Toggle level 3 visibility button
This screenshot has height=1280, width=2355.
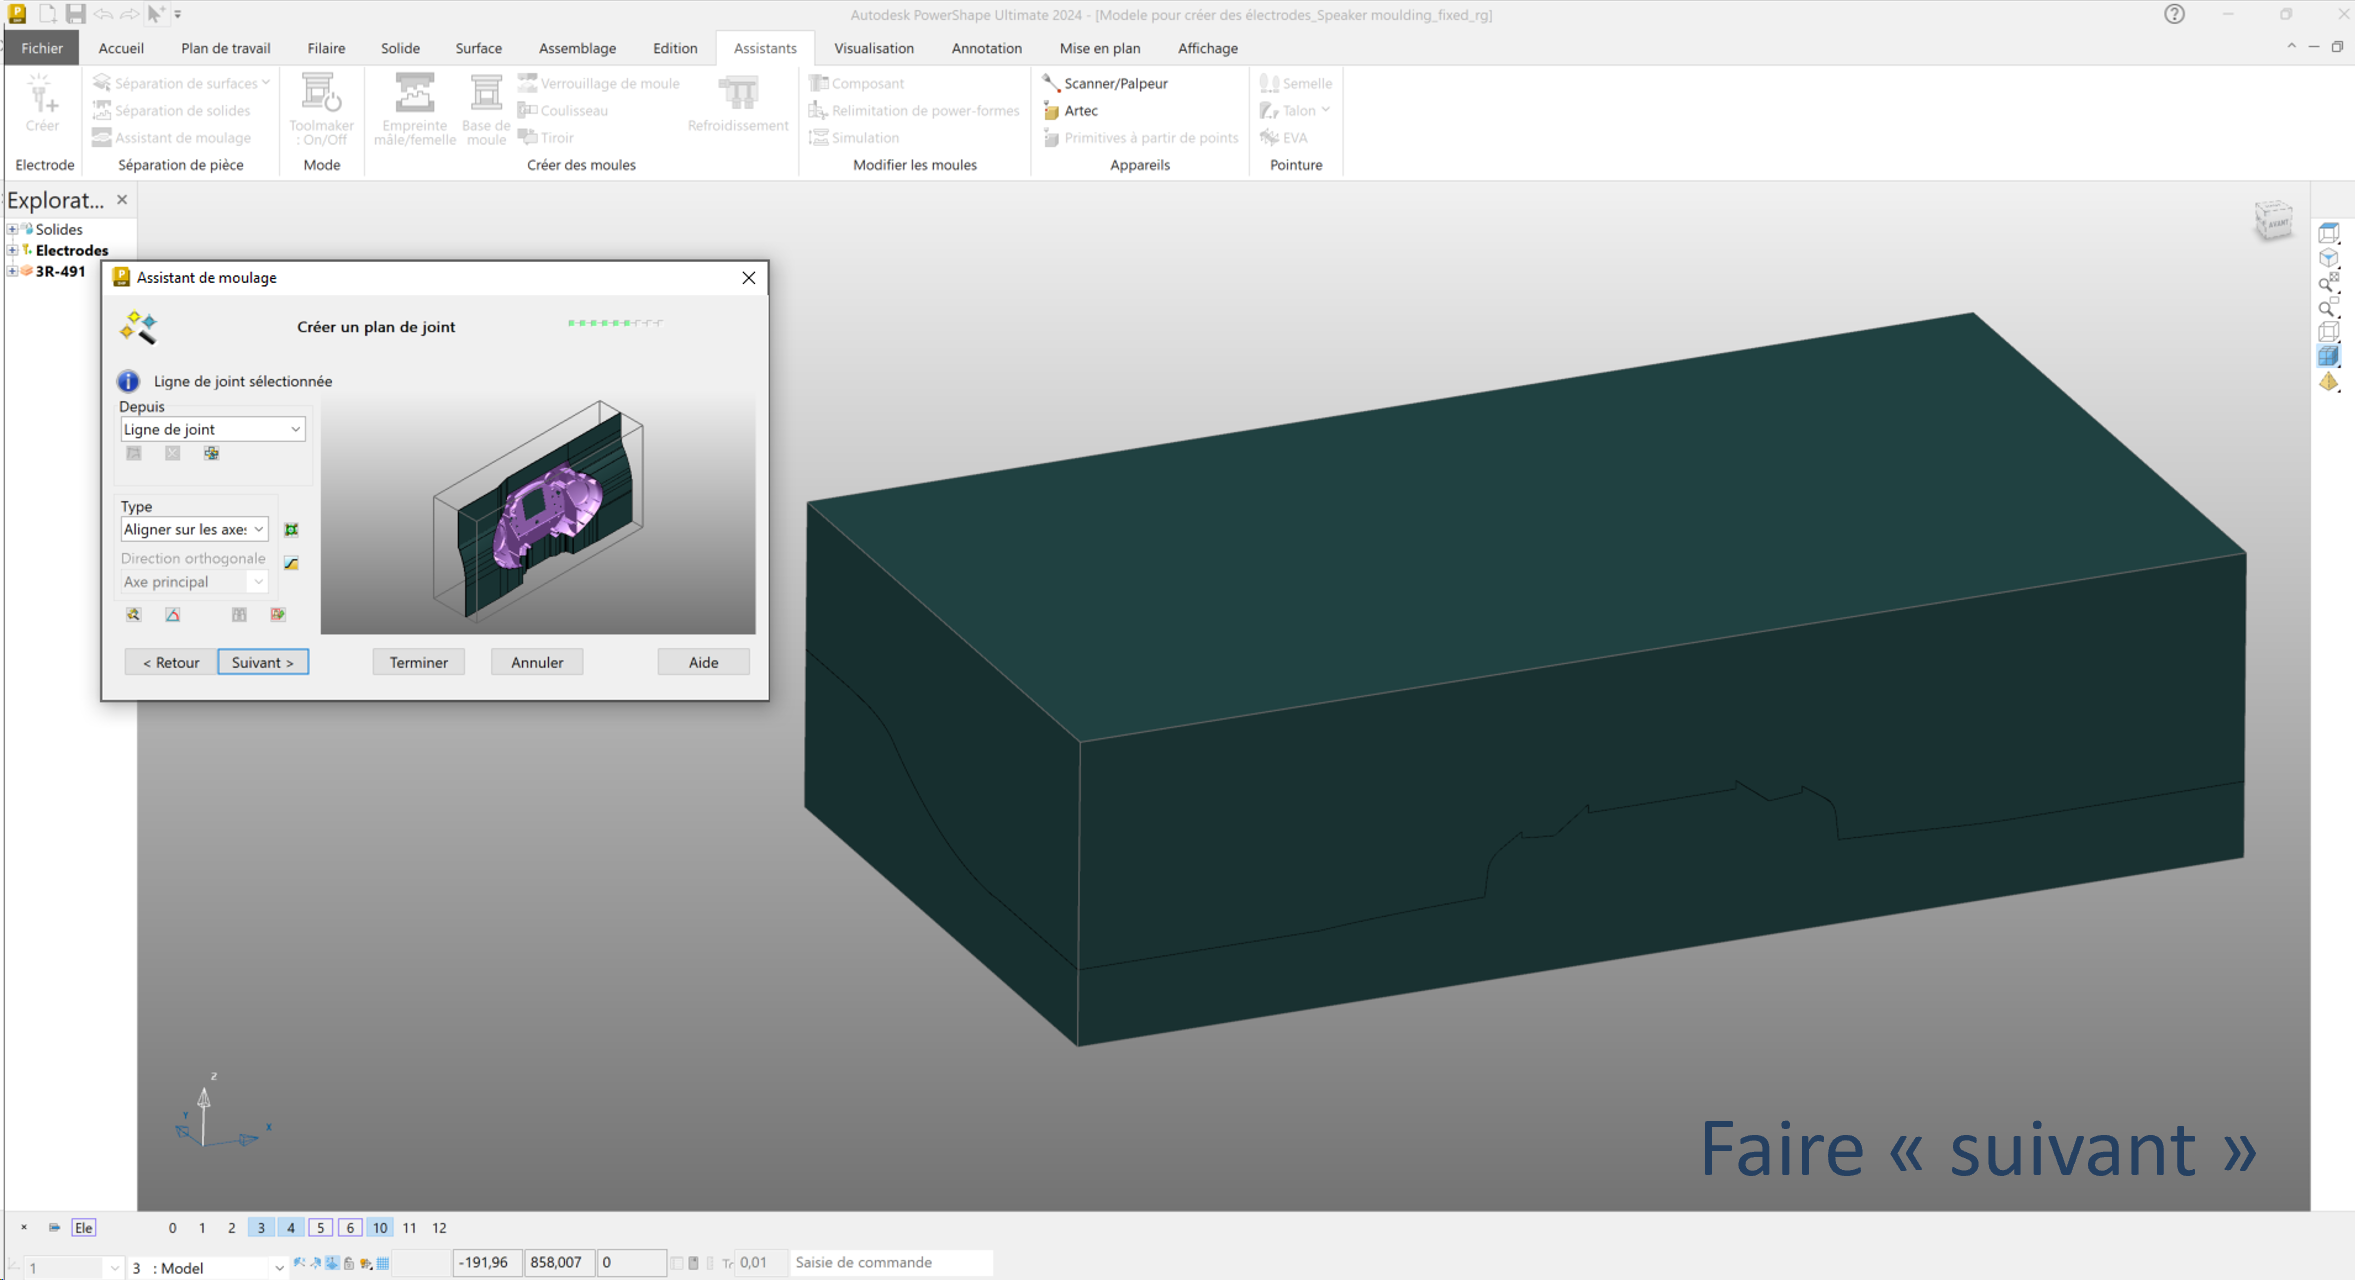tap(261, 1228)
